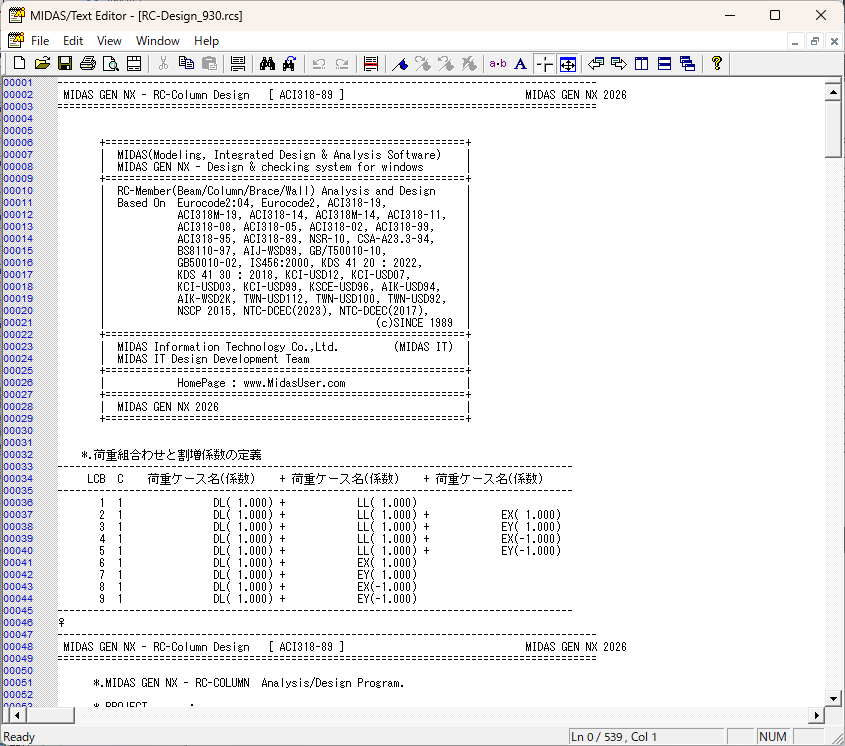The image size is (845, 746).
Task: Click the horizontal scrollbar thumb
Action: point(50,715)
